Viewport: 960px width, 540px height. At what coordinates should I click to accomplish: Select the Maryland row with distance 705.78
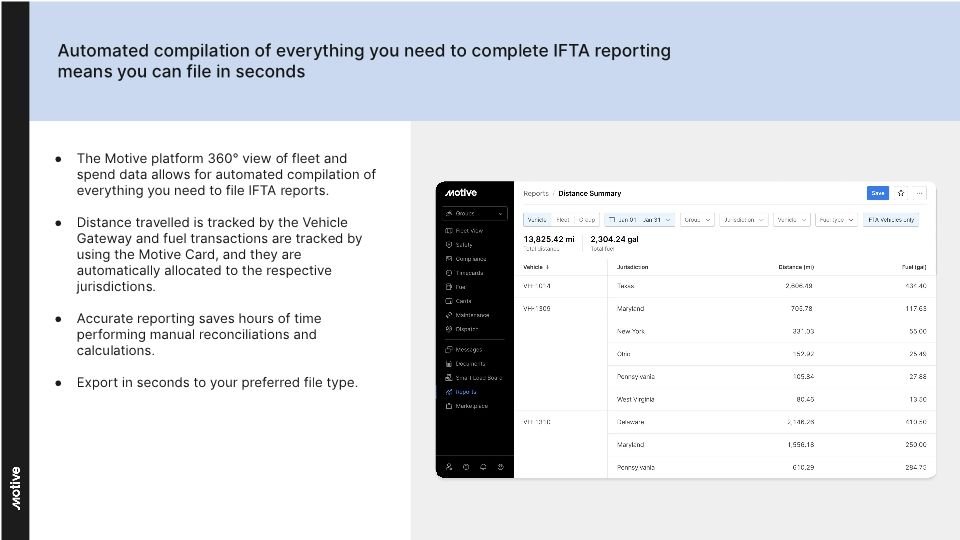pyautogui.click(x=771, y=309)
